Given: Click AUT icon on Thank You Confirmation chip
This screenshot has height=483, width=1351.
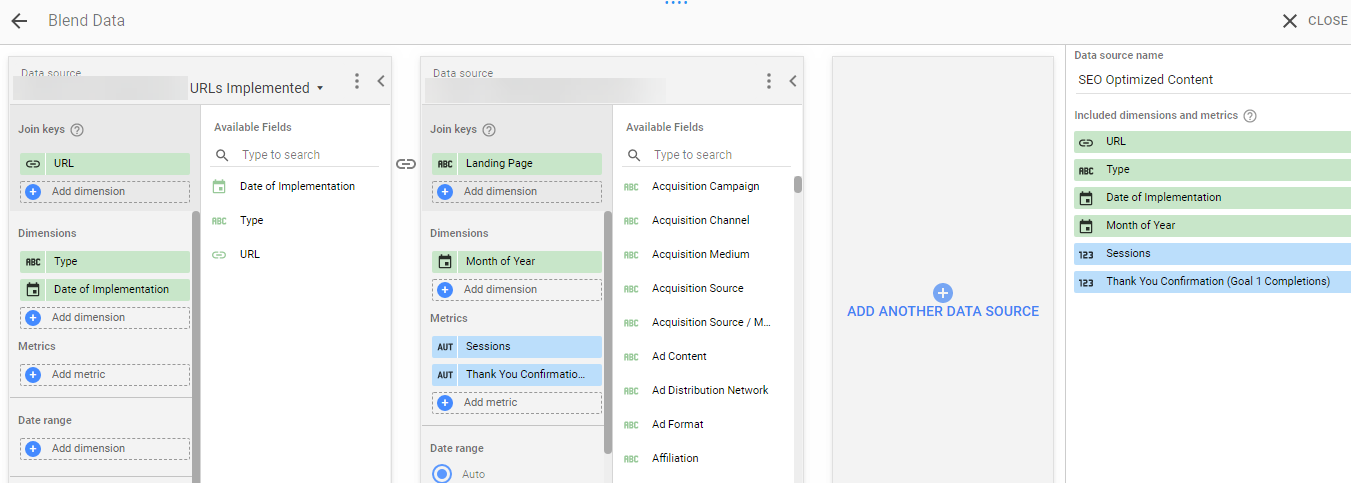Looking at the screenshot, I should pyautogui.click(x=445, y=375).
